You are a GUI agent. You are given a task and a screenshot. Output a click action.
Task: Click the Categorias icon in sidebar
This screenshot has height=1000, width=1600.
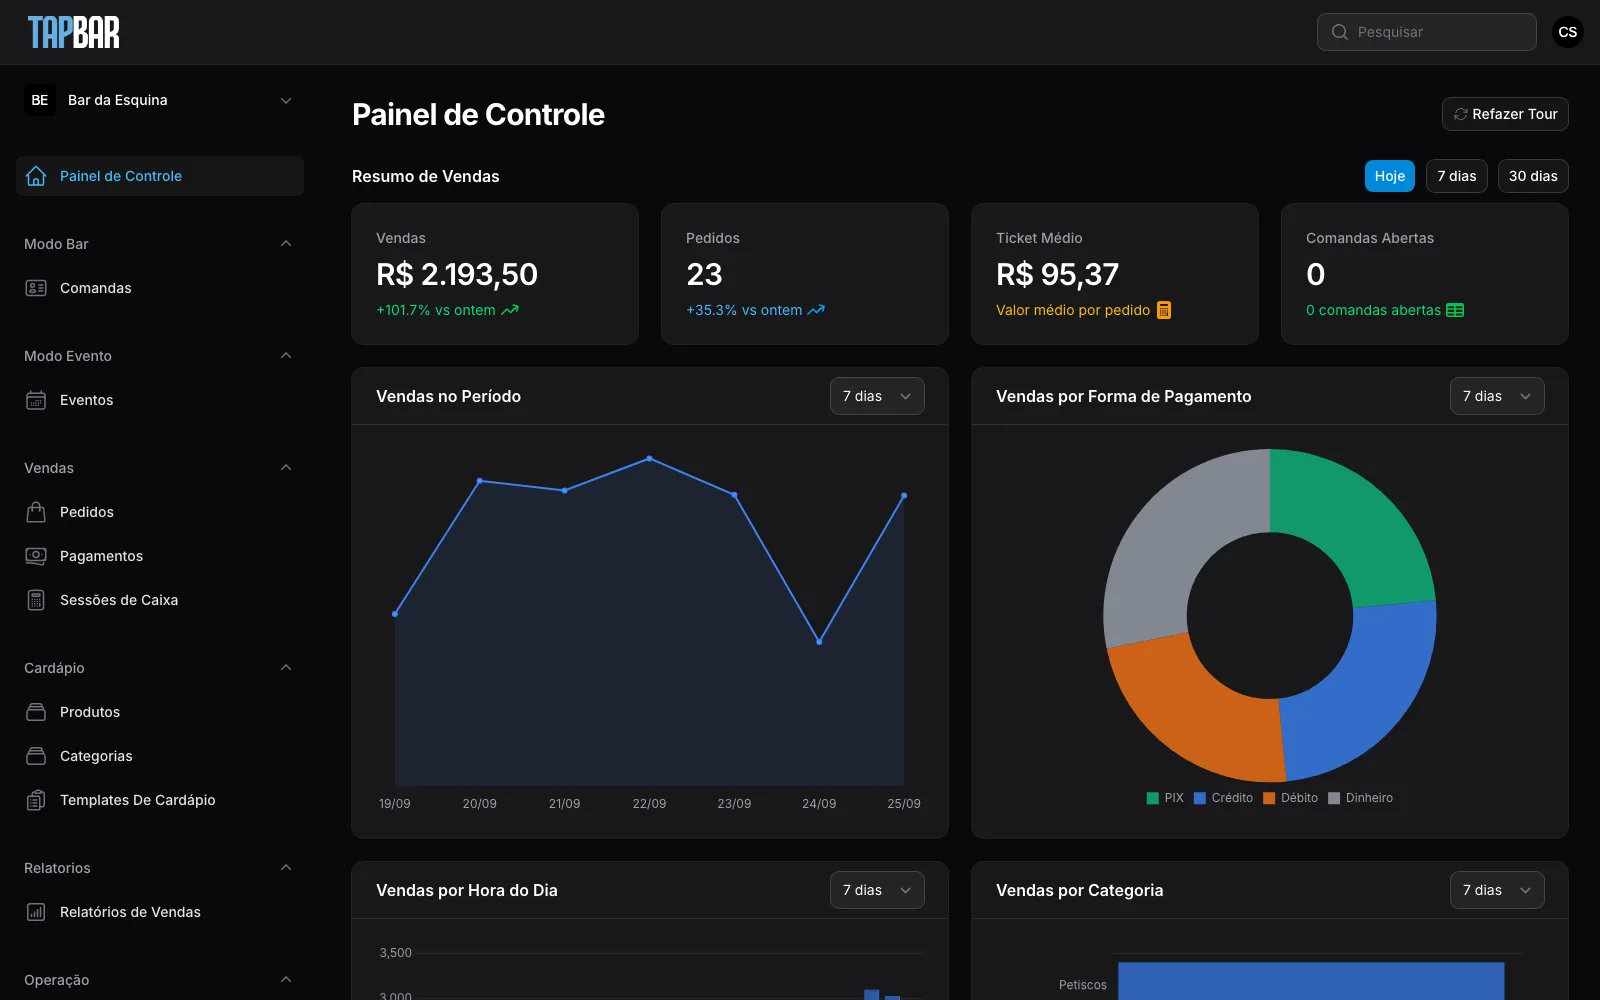pyautogui.click(x=36, y=756)
